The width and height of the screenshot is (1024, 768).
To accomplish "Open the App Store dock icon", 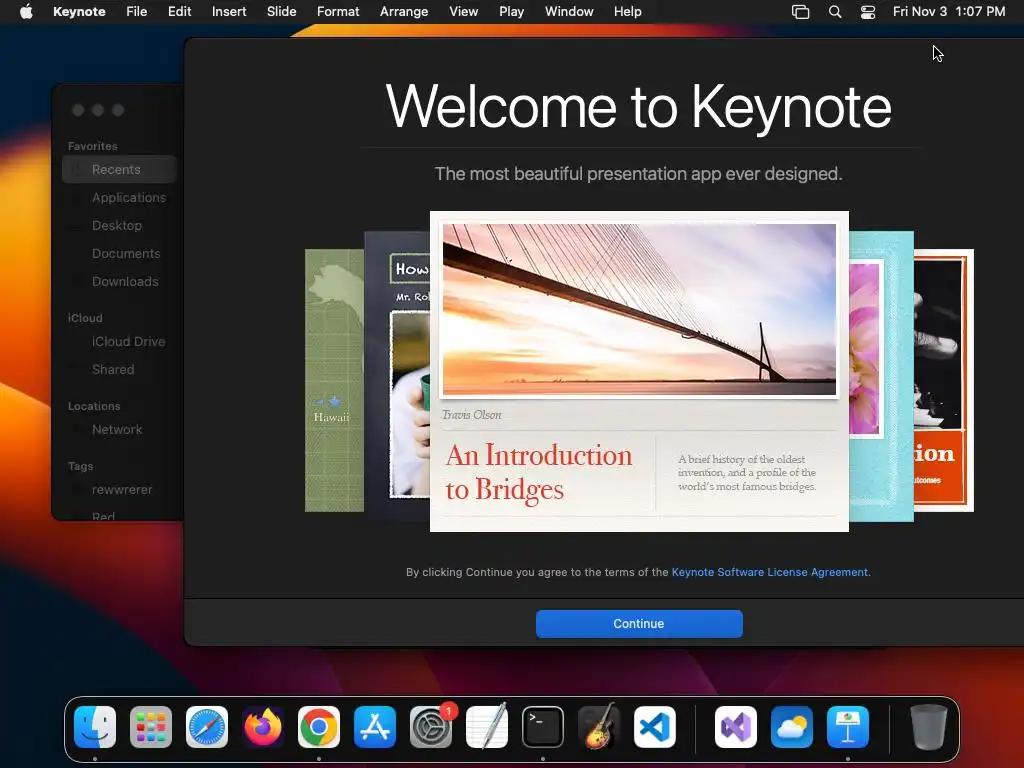I will (x=375, y=727).
